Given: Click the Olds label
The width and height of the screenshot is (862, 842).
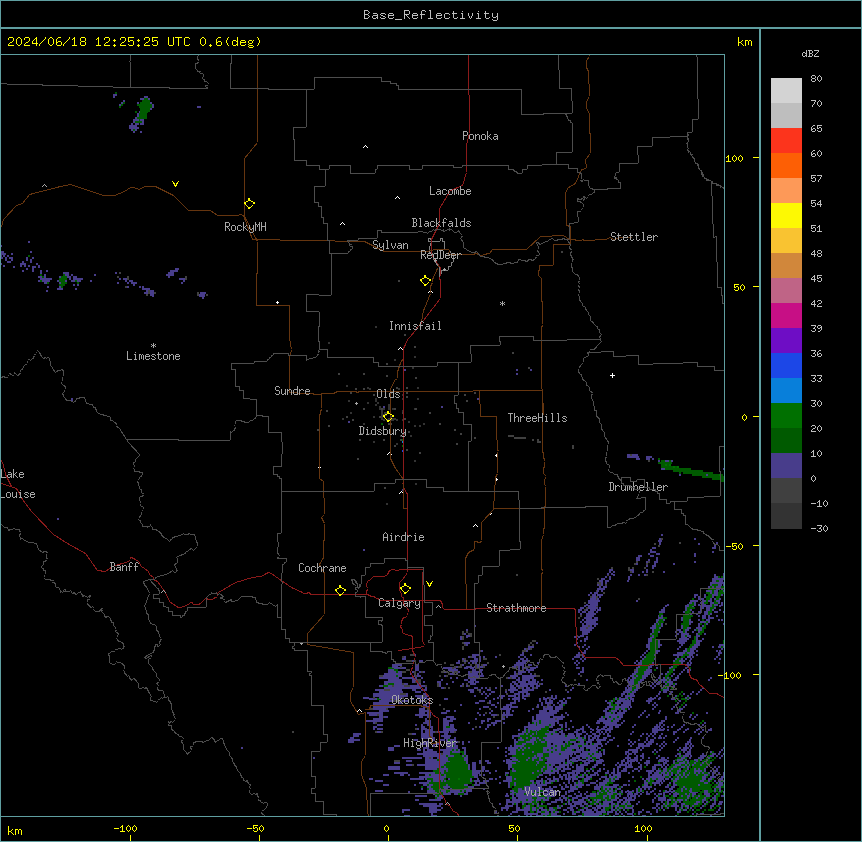Looking at the screenshot, I should point(388,394).
